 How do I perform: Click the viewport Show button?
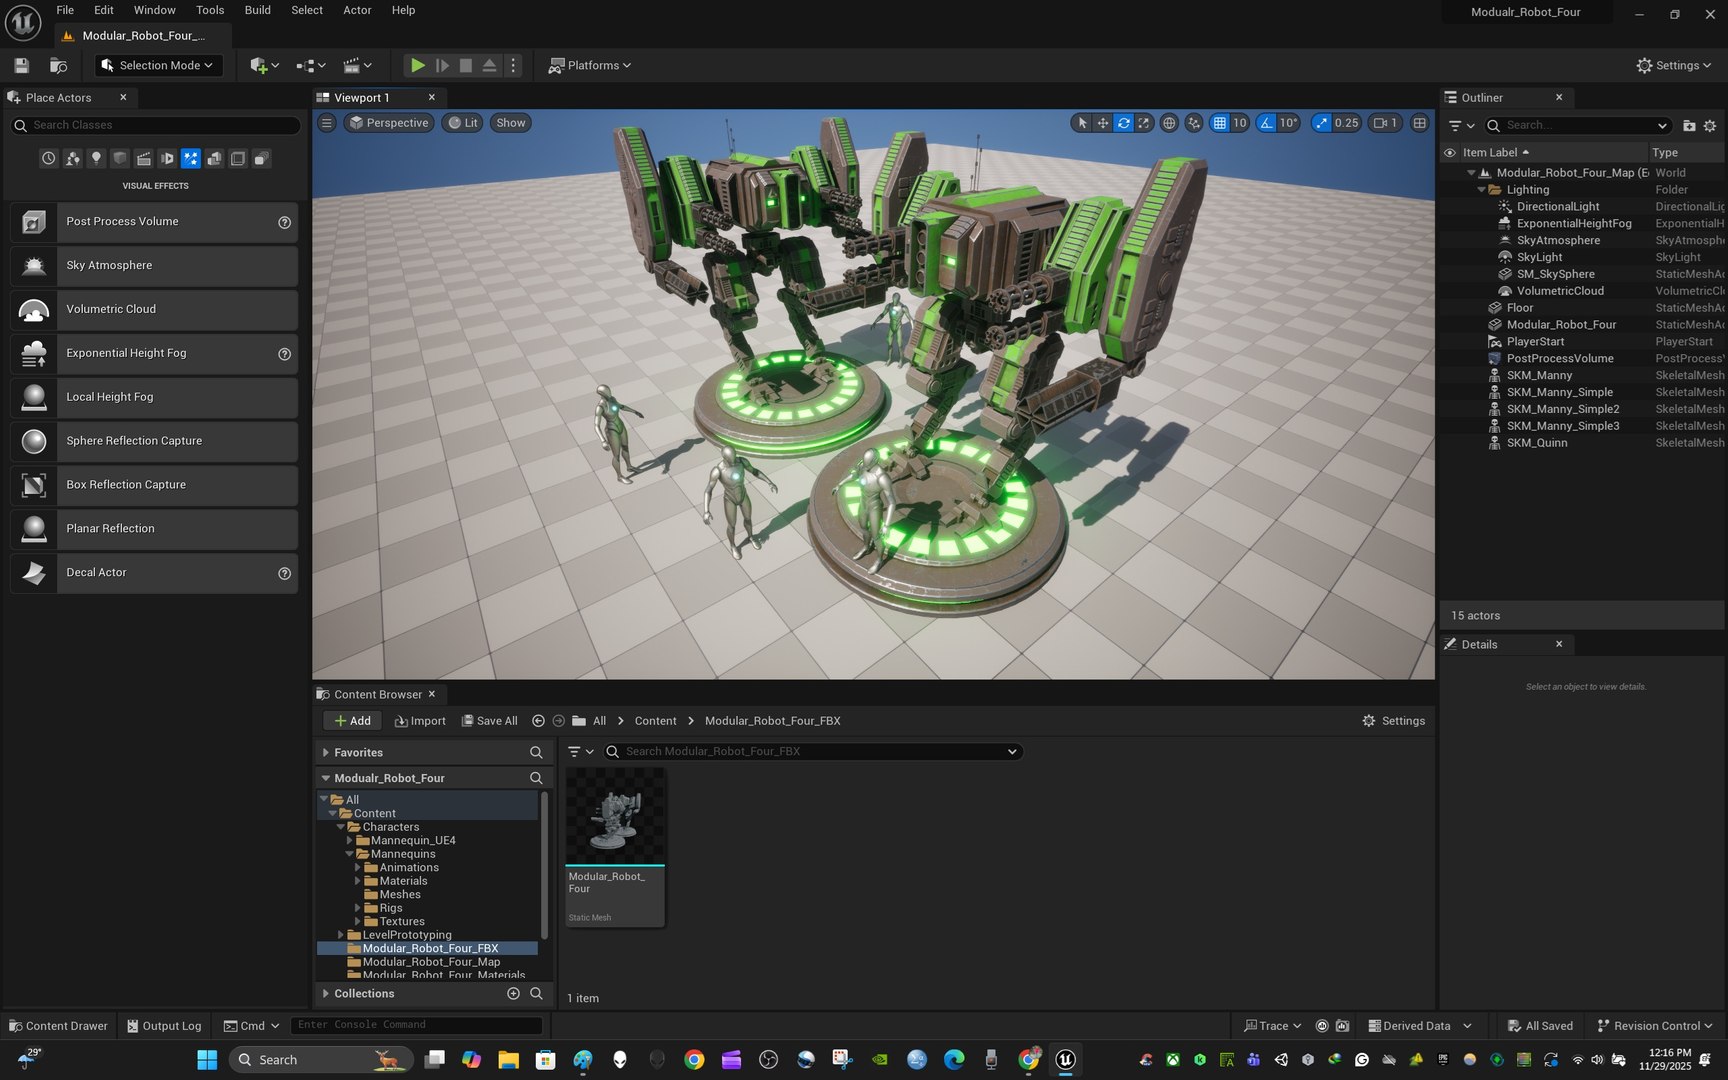[511, 123]
